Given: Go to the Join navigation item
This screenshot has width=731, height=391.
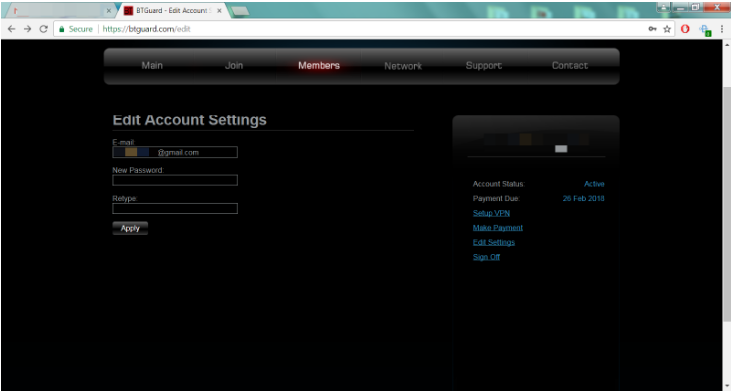Looking at the screenshot, I should point(234,66).
